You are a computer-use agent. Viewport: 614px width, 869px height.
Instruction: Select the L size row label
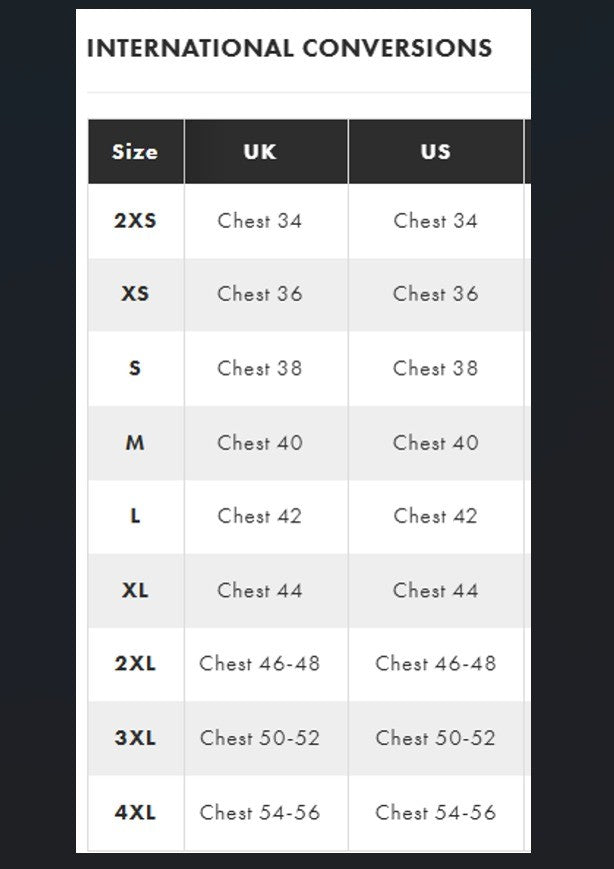[x=135, y=516]
